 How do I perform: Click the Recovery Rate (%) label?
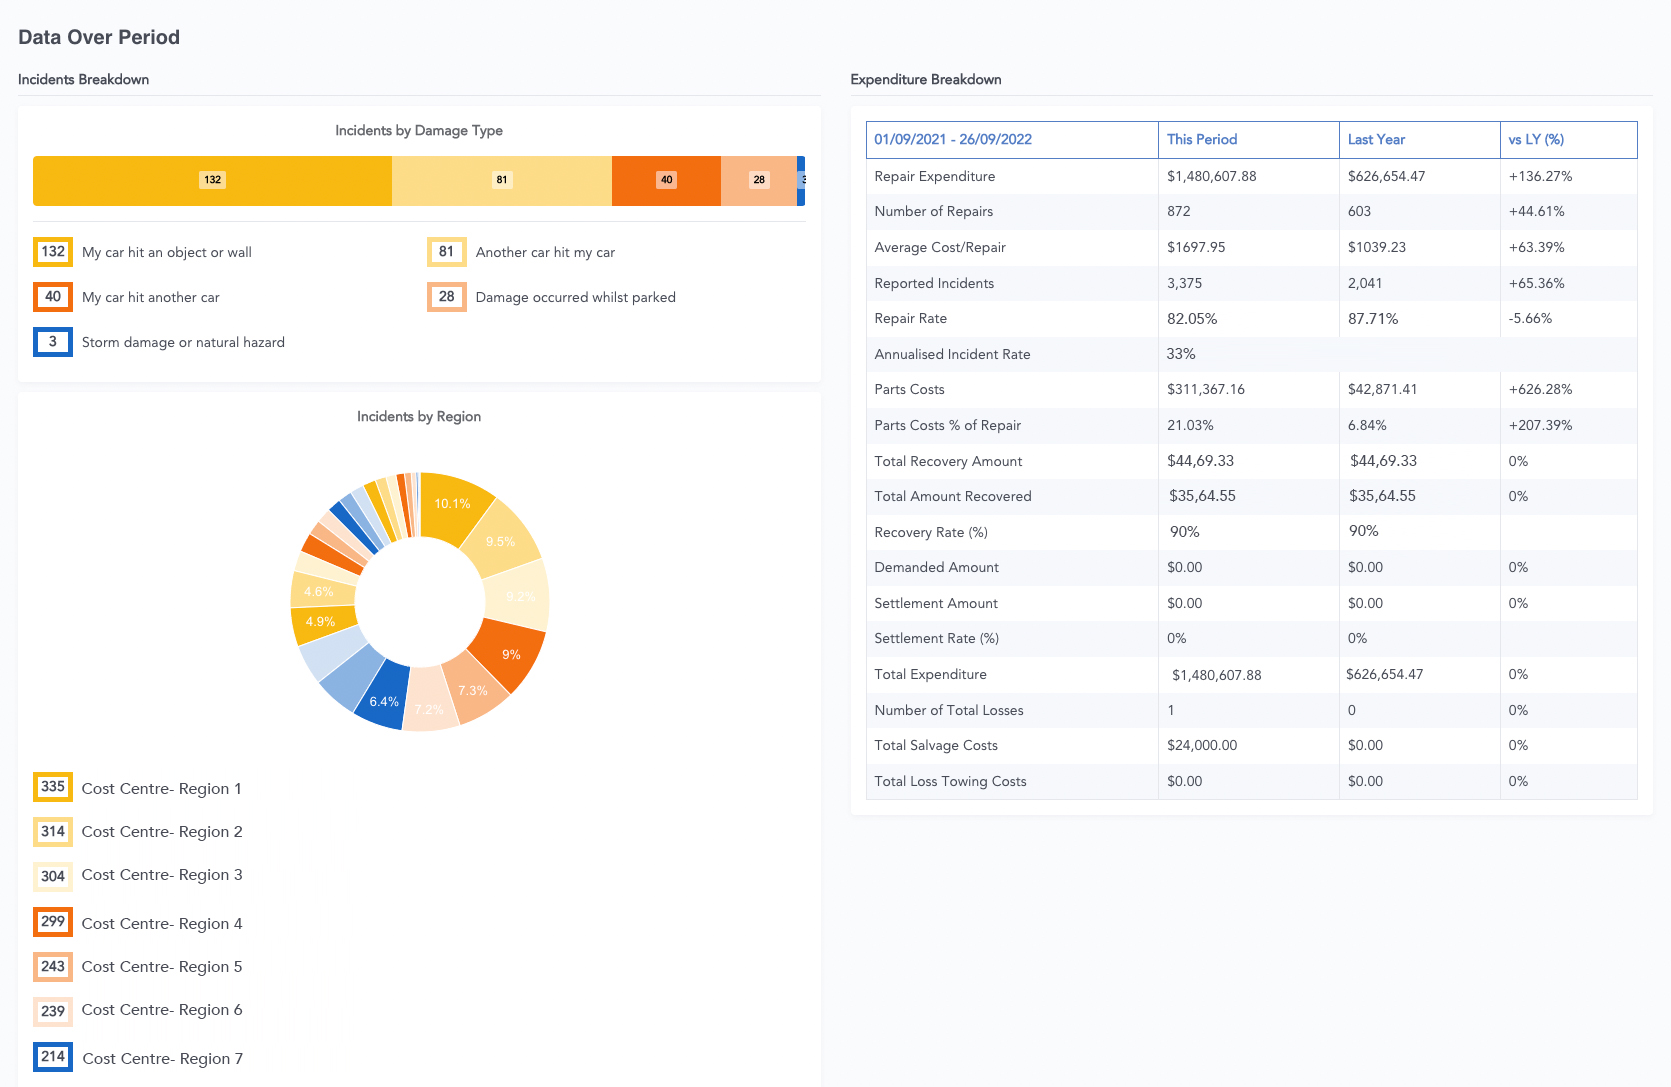pyautogui.click(x=931, y=532)
